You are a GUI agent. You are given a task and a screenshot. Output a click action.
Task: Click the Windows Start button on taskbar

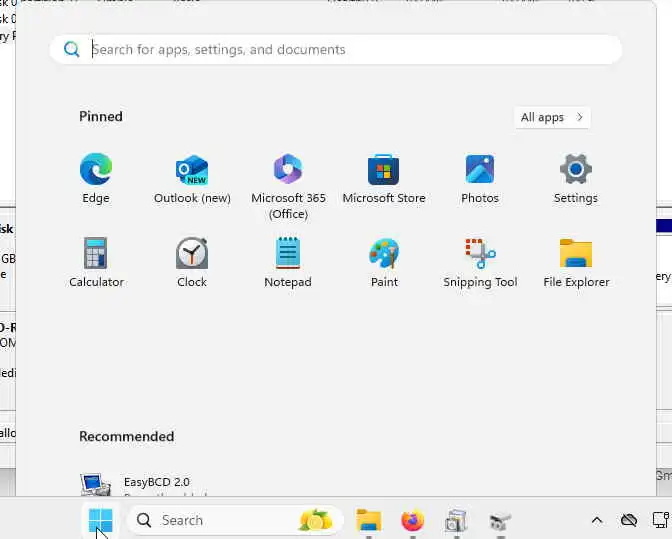(100, 520)
